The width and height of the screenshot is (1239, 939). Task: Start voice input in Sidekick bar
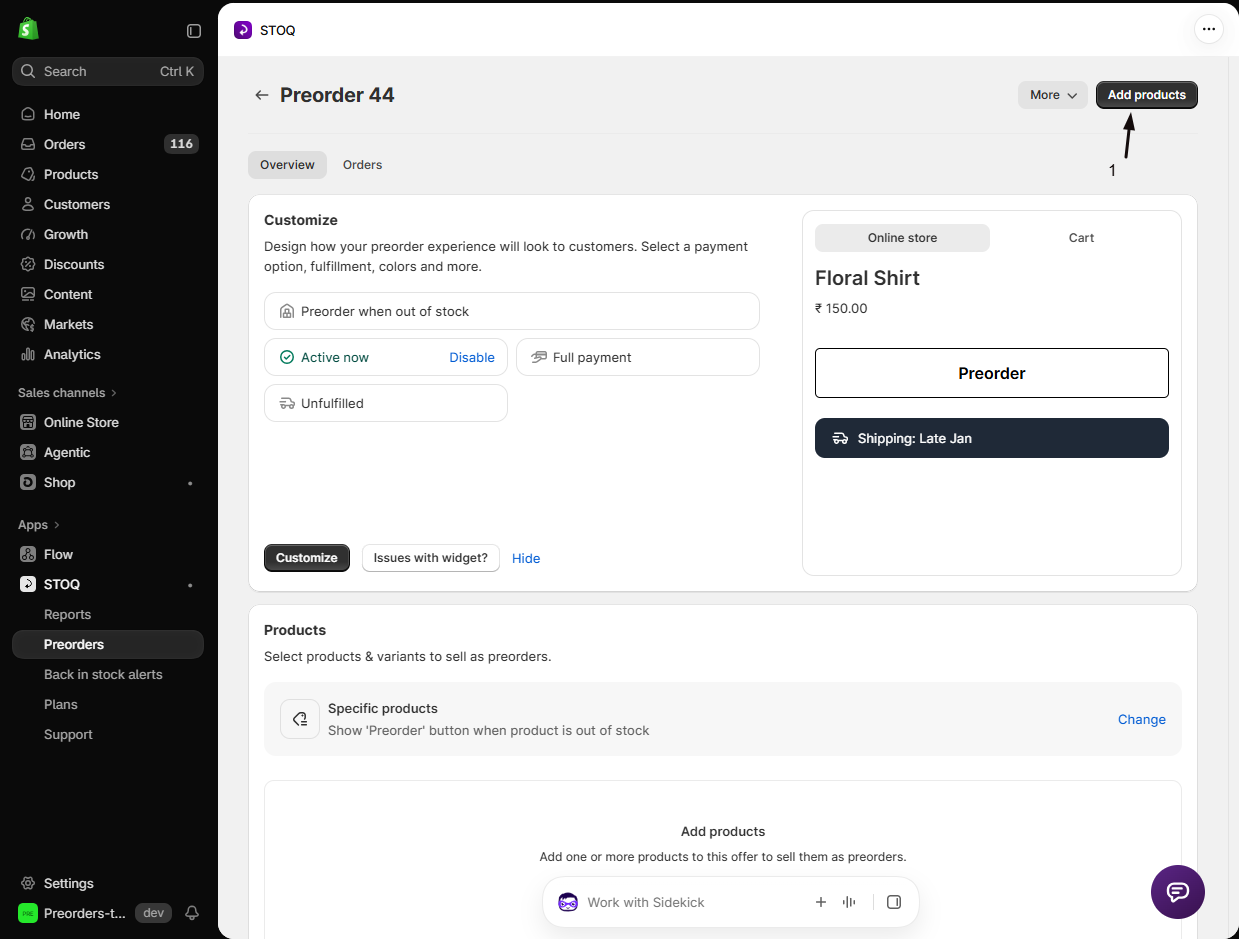849,902
